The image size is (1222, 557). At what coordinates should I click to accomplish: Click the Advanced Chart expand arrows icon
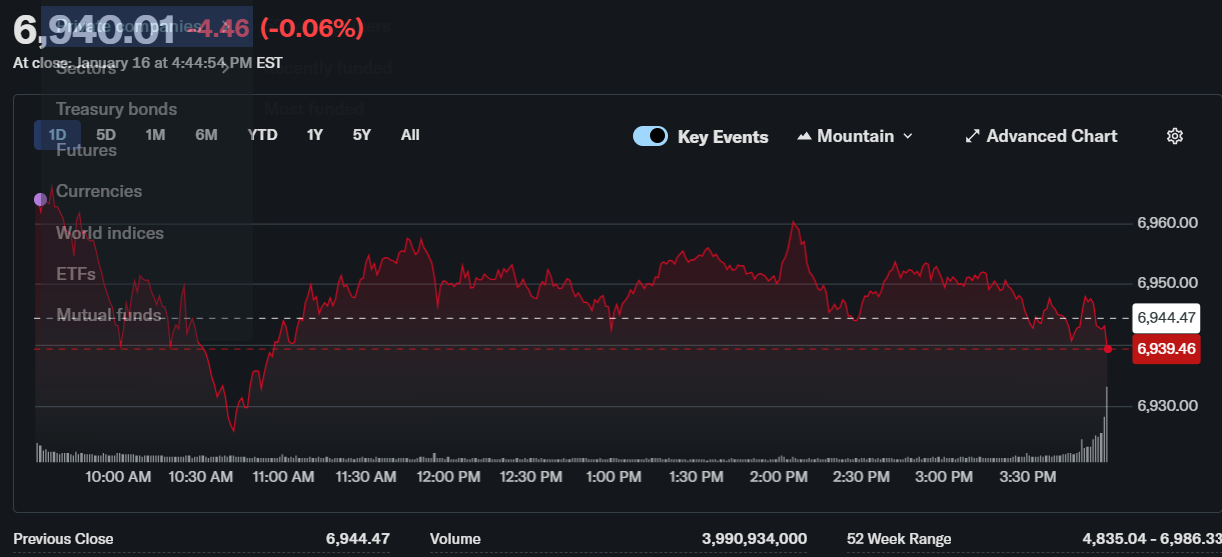[x=972, y=136]
